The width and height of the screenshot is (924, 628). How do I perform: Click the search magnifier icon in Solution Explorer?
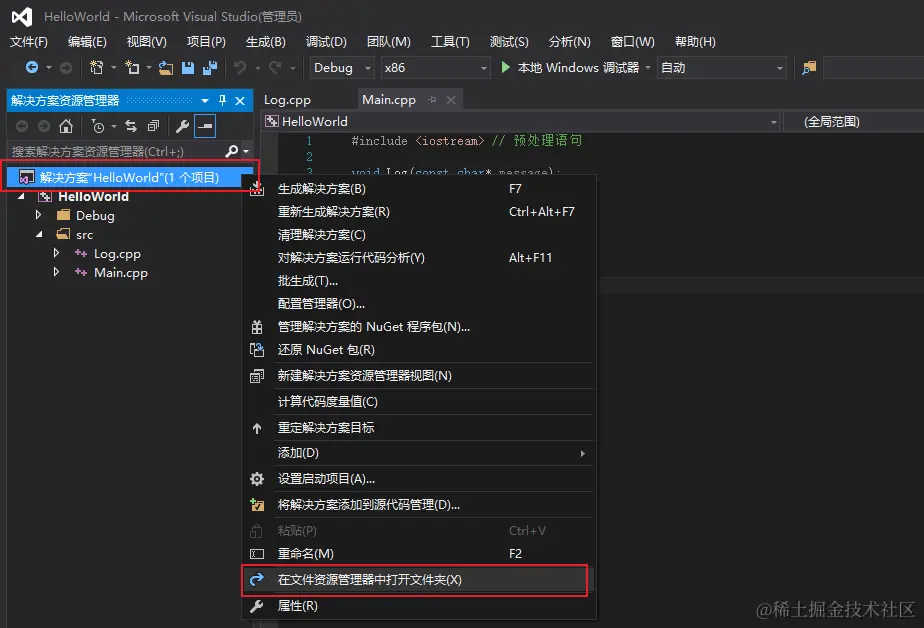[232, 151]
